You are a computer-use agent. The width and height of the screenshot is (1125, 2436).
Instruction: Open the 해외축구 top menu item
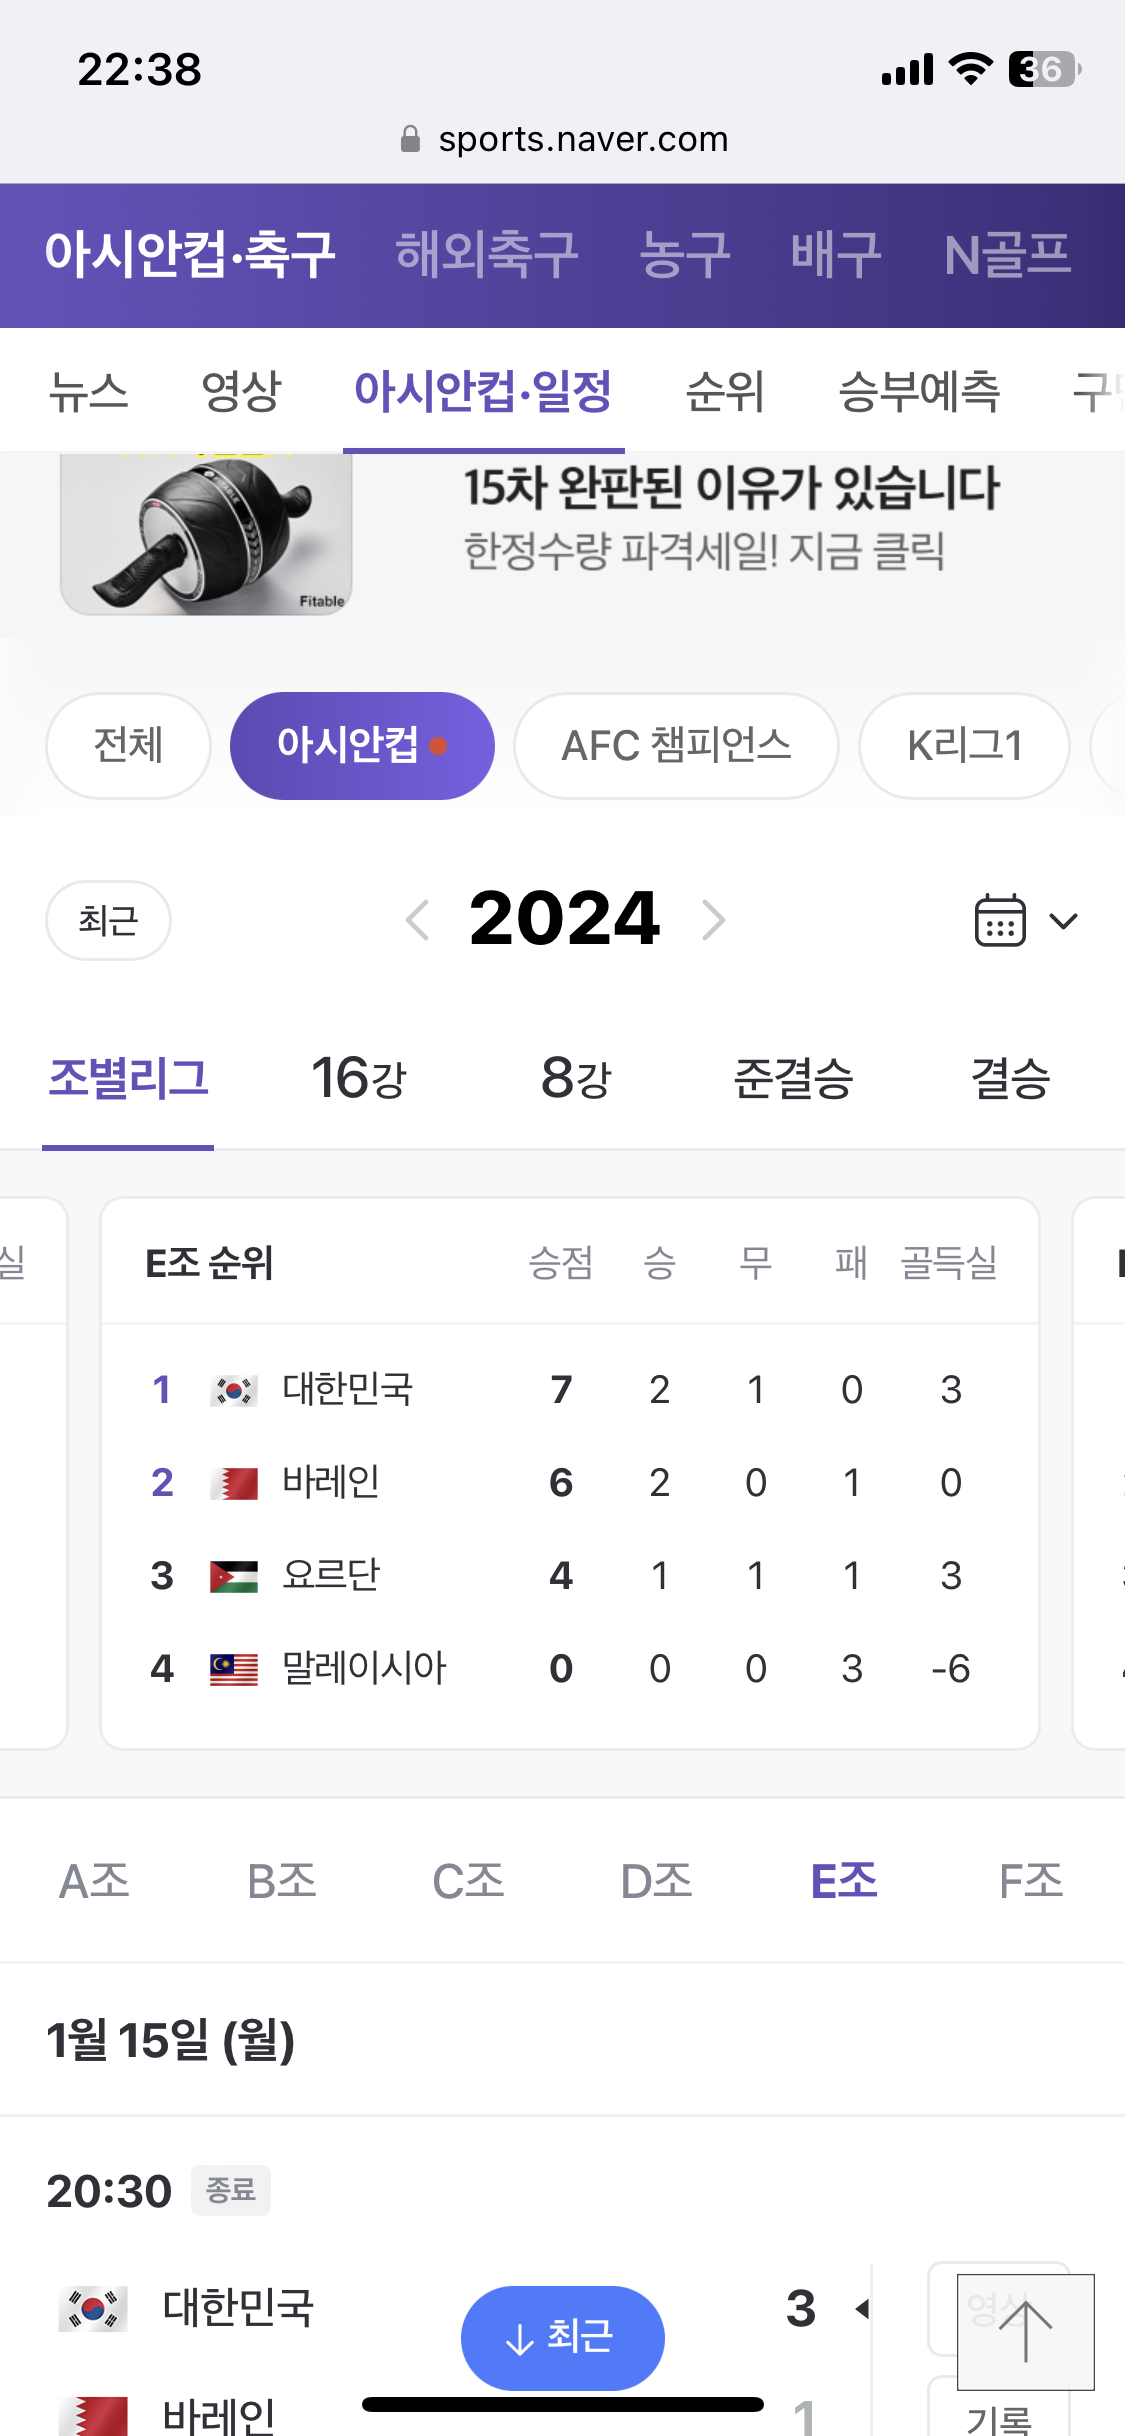[x=487, y=254]
